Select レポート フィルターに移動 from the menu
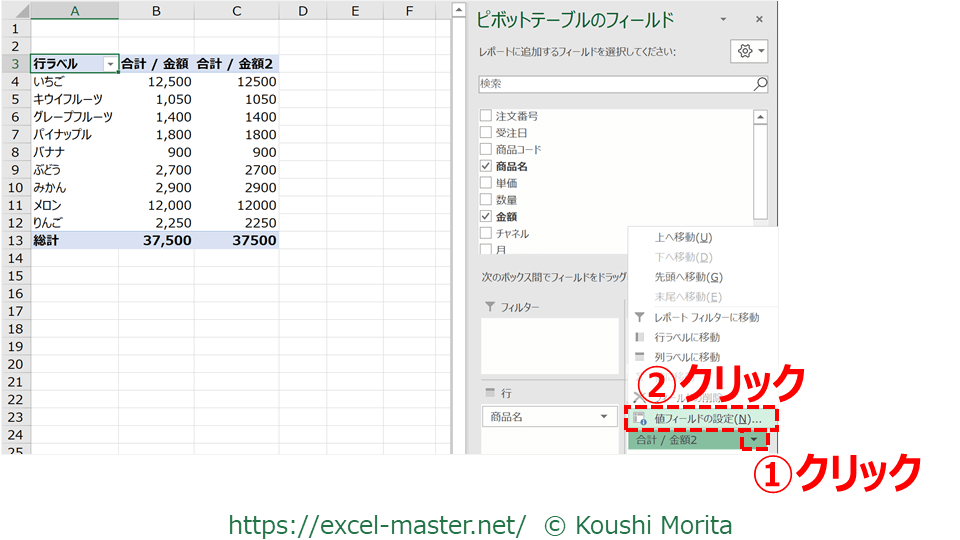Image resolution: width=960 pixels, height=540 pixels. point(706,317)
